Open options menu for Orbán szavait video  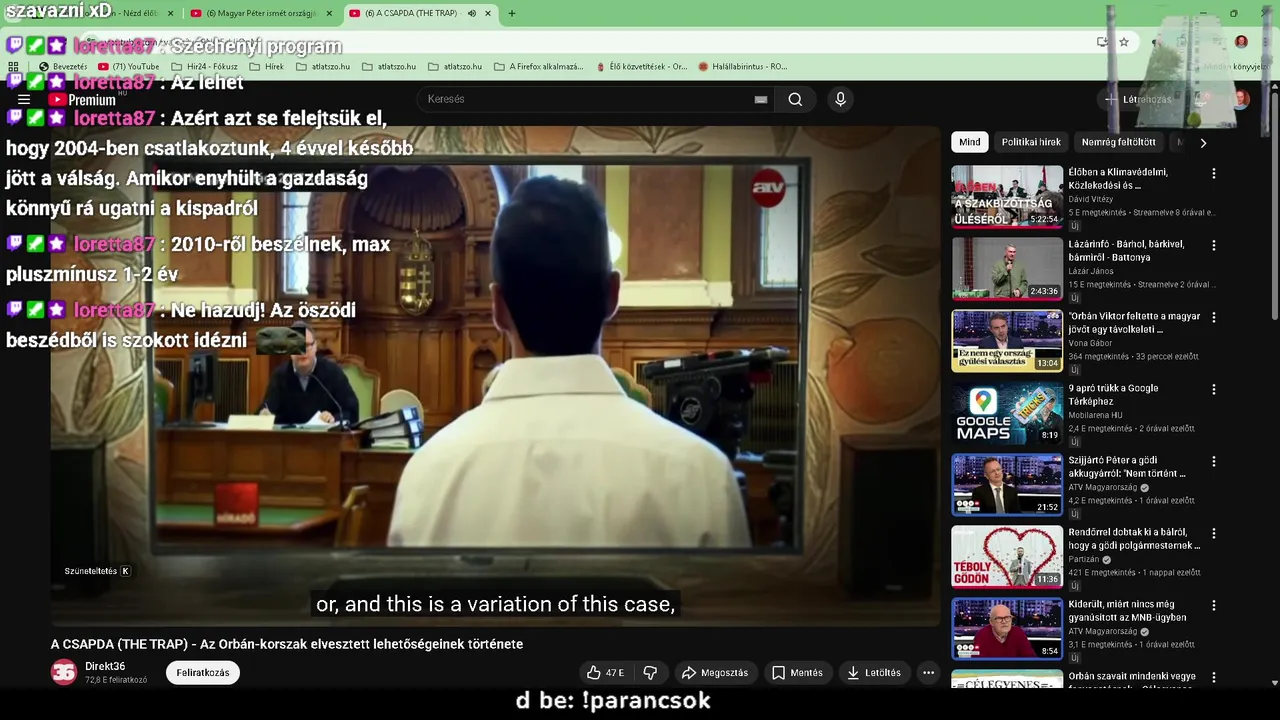click(1214, 677)
